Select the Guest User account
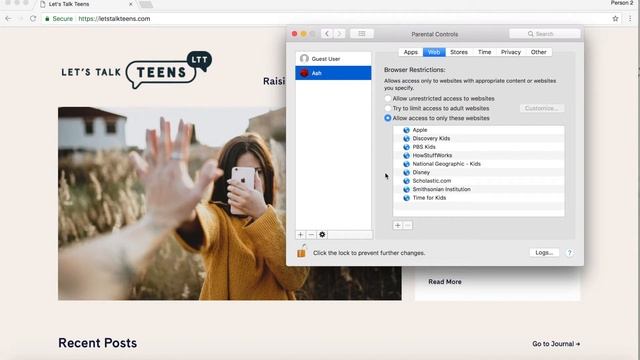The width and height of the screenshot is (640, 360). tap(333, 59)
